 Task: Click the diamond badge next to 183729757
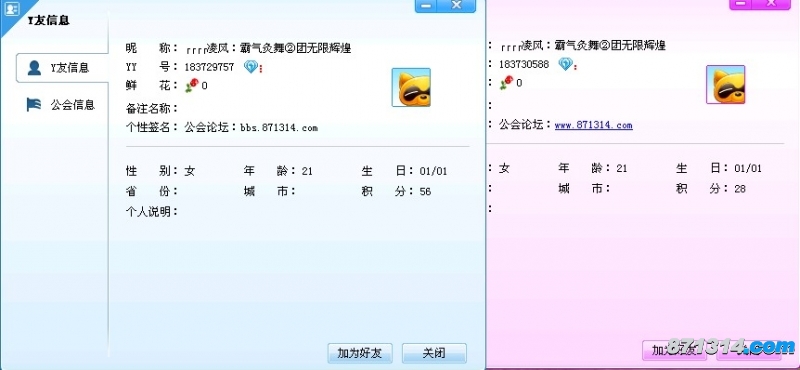251,66
